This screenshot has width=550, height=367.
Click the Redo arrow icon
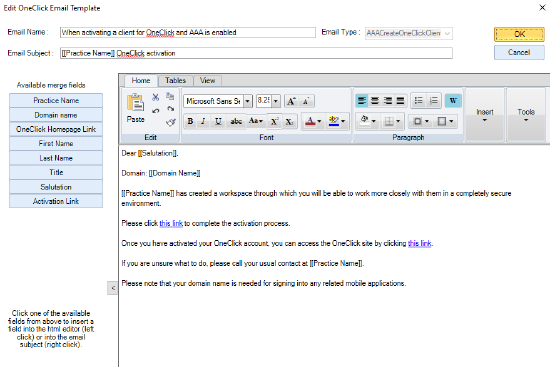pyautogui.click(x=170, y=109)
